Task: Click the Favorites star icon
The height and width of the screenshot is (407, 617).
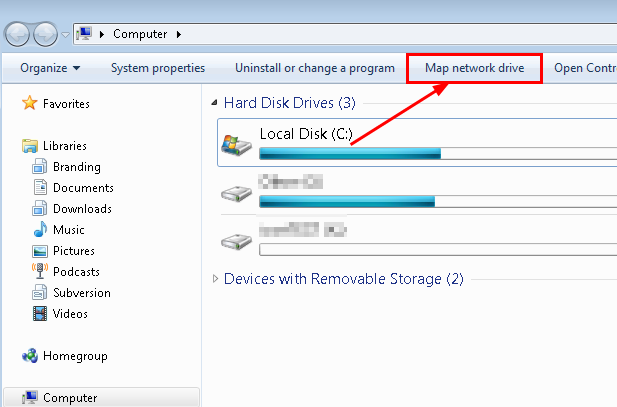Action: (x=29, y=103)
